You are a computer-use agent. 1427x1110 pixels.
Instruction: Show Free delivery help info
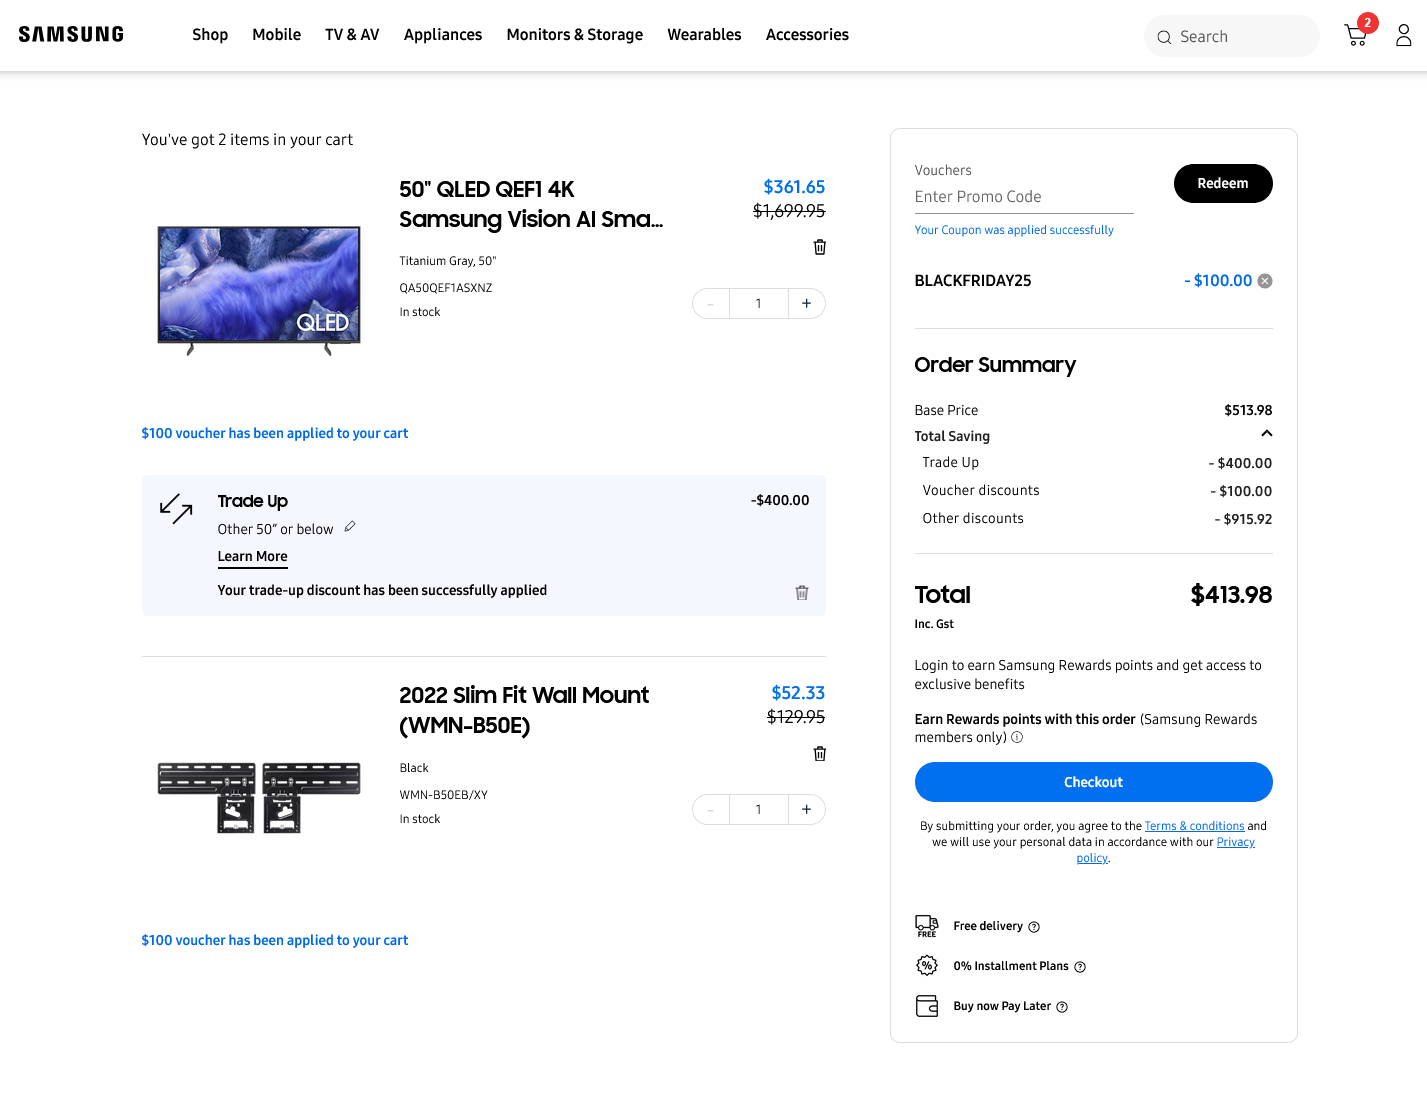pyautogui.click(x=1034, y=927)
